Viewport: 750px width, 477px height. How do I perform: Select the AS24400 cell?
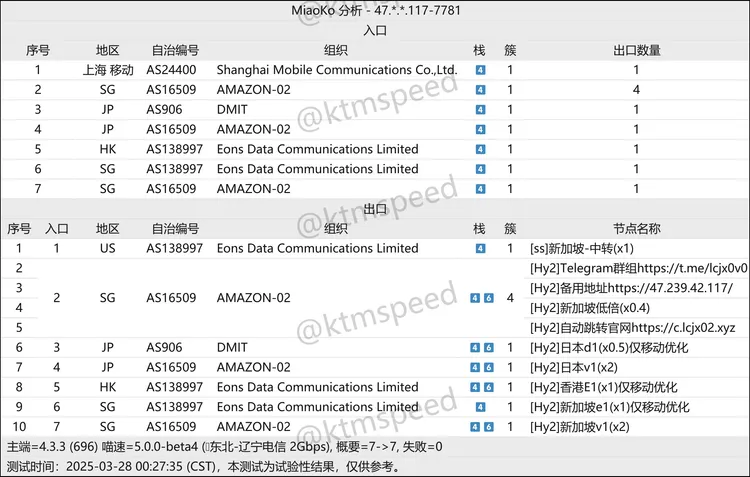tap(172, 71)
